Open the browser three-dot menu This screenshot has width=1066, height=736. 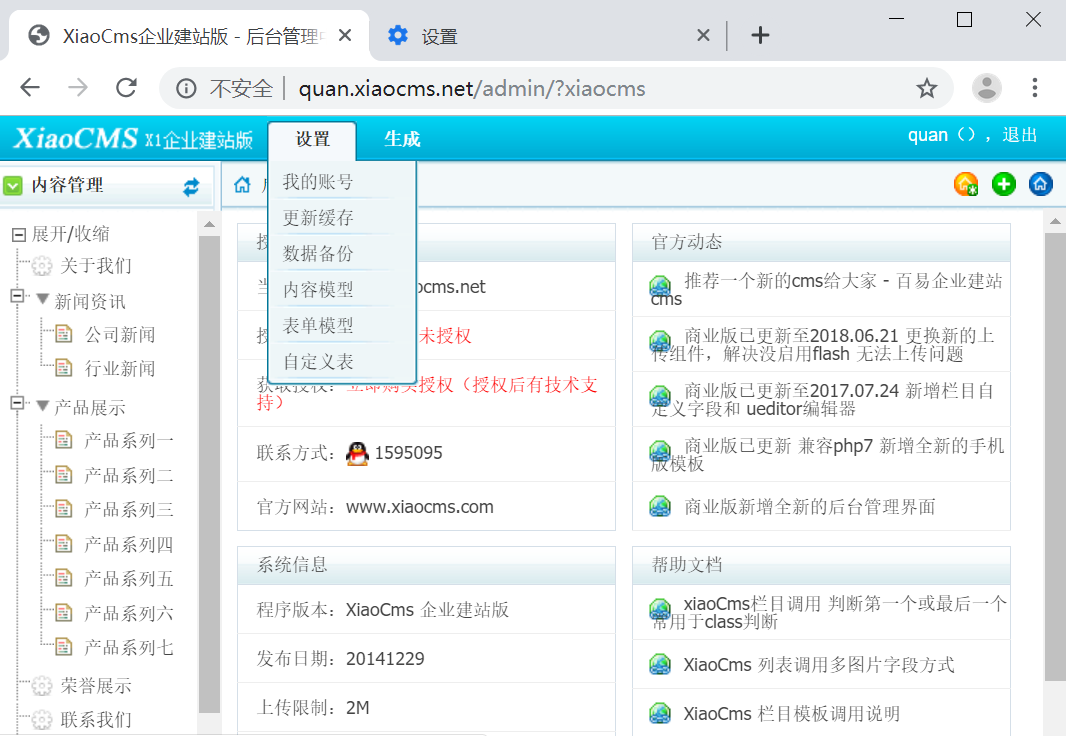[x=1035, y=88]
